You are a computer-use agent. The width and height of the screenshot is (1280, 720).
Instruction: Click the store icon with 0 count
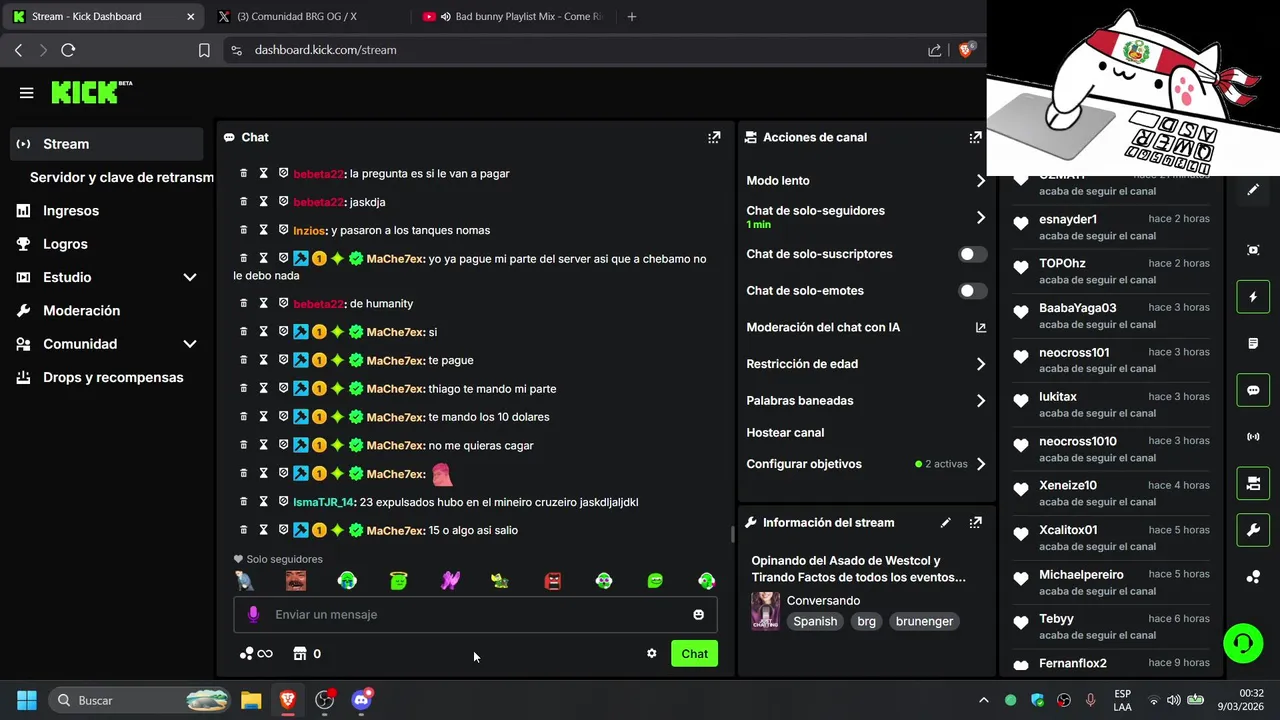[x=307, y=653]
